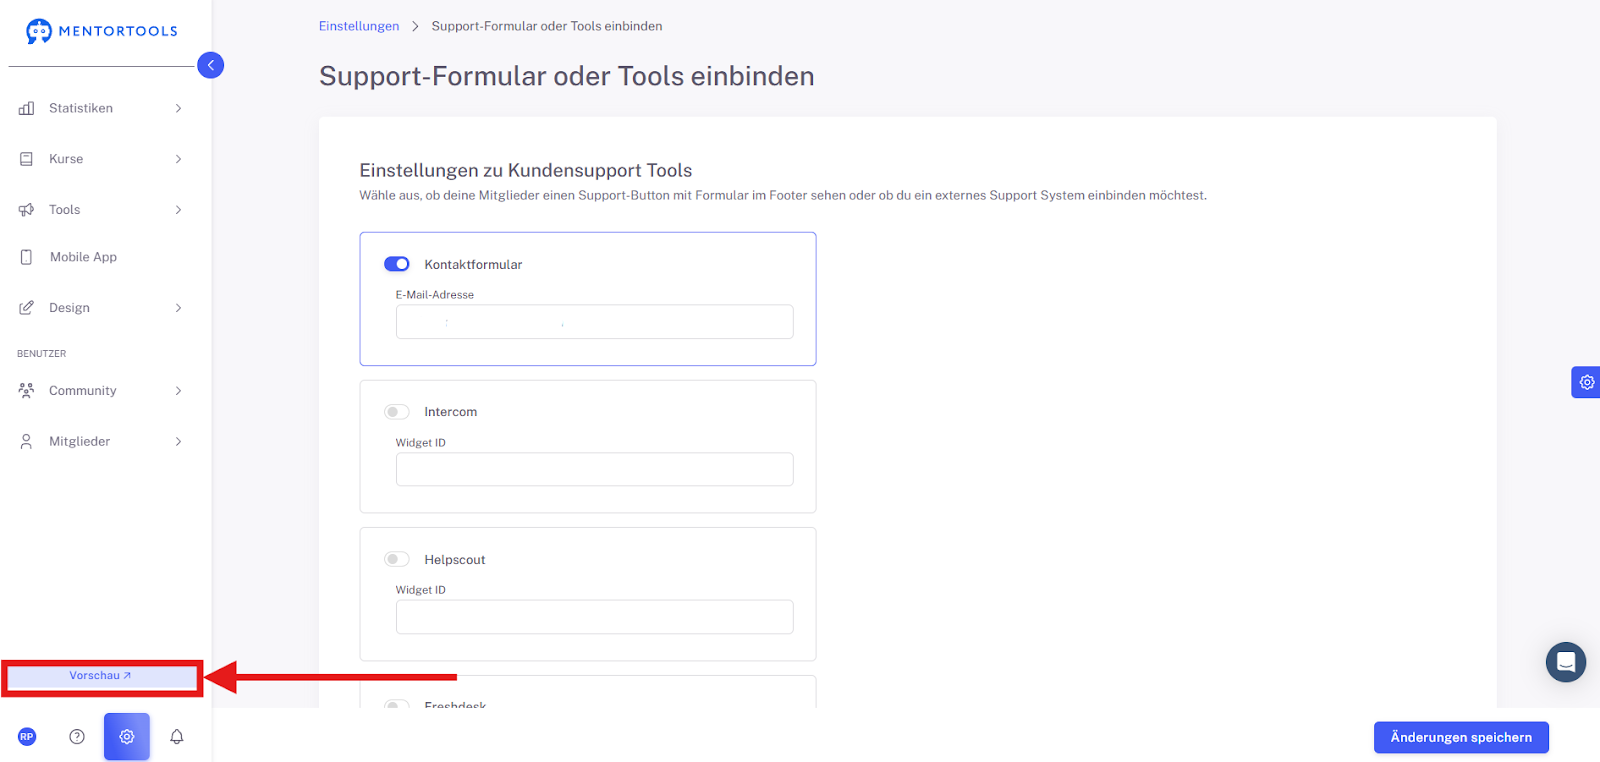This screenshot has width=1600, height=762.
Task: Click the Design pencil icon
Action: [x=27, y=308]
